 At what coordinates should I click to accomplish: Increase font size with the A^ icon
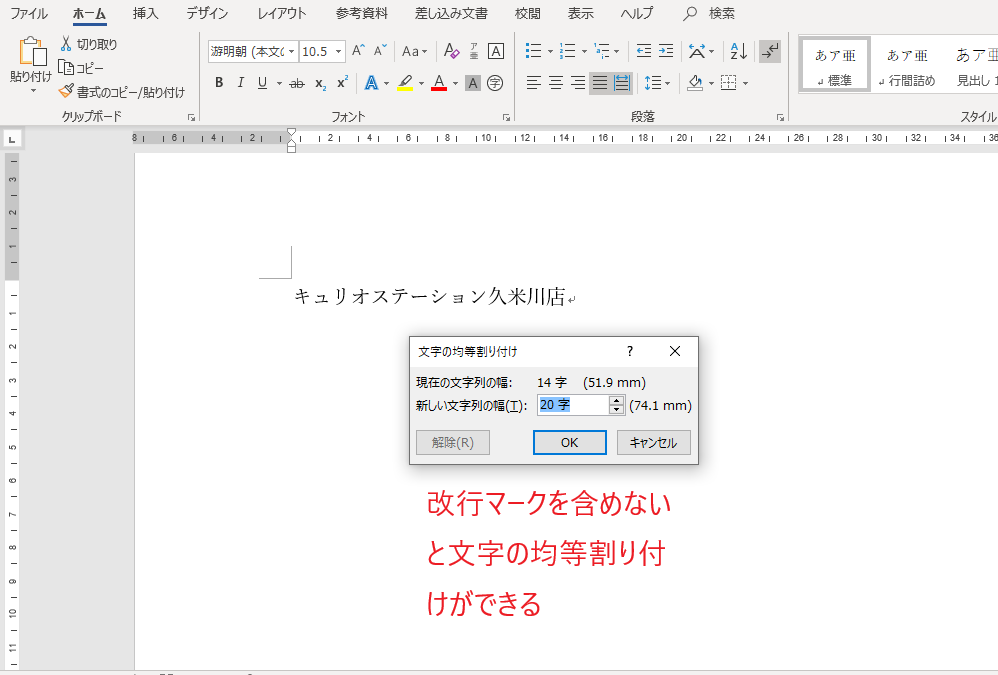click(359, 51)
